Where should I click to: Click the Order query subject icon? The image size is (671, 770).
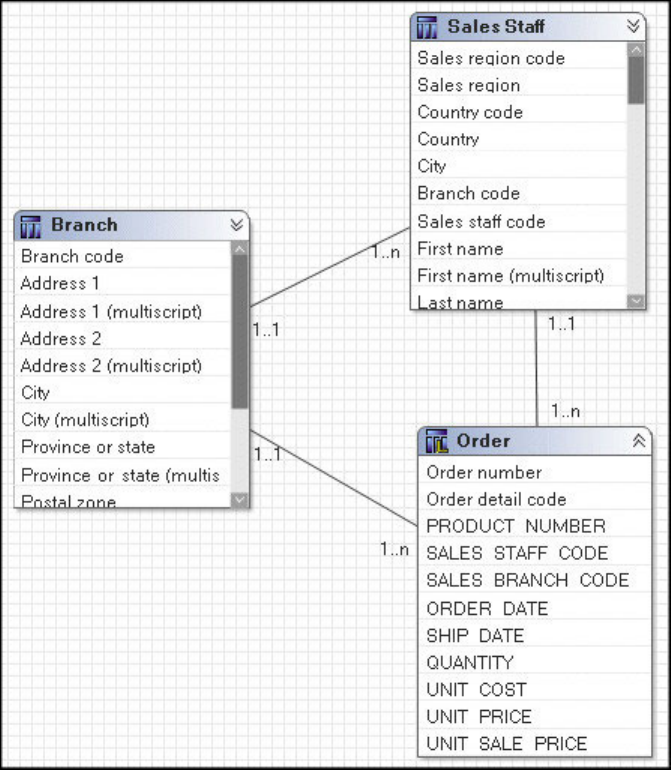point(436,441)
